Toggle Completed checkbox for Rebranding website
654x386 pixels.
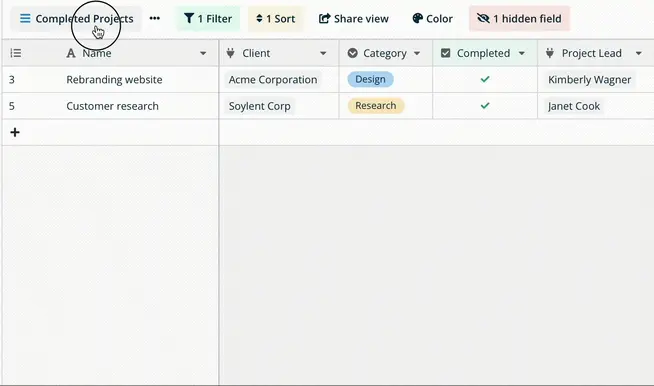pos(485,79)
